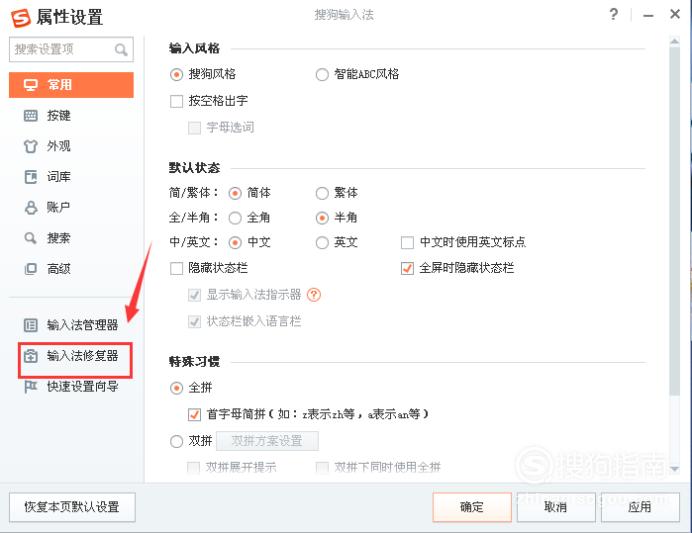Viewport: 692px width, 533px height.
Task: Click the list icon beside 输入法管理器
Action: coord(30,325)
